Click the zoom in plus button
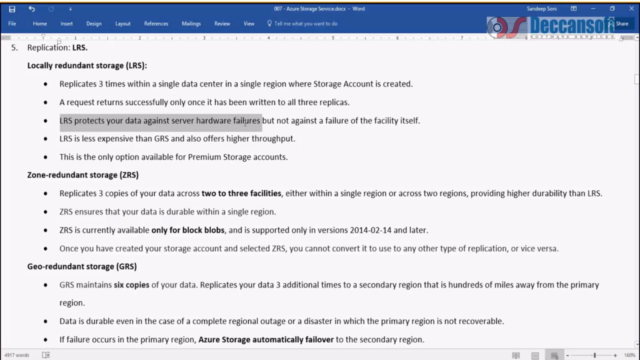This screenshot has width=640, height=360. tap(615, 356)
